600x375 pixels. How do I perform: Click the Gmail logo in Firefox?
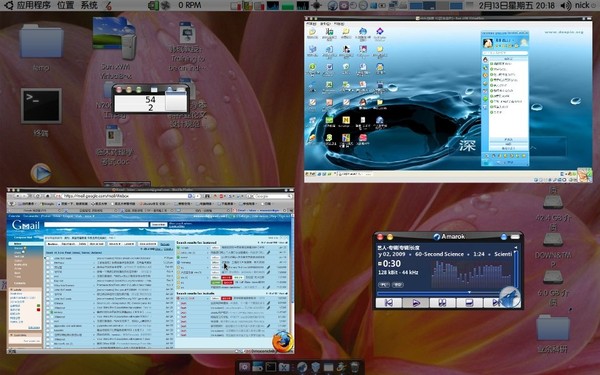26,225
